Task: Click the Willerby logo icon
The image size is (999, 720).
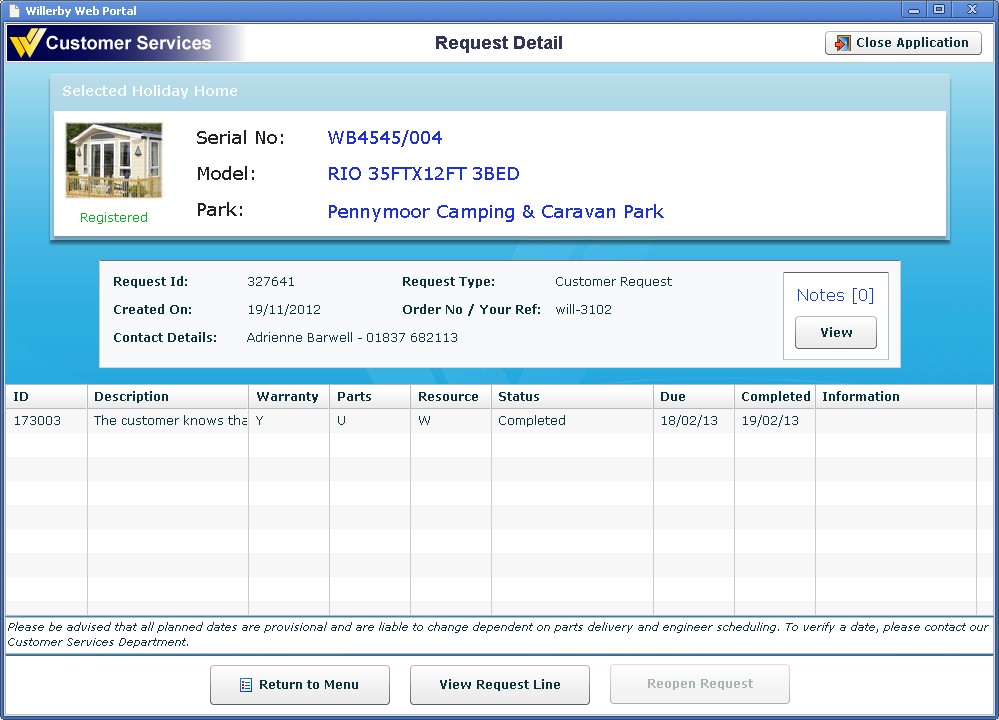Action: [x=27, y=43]
